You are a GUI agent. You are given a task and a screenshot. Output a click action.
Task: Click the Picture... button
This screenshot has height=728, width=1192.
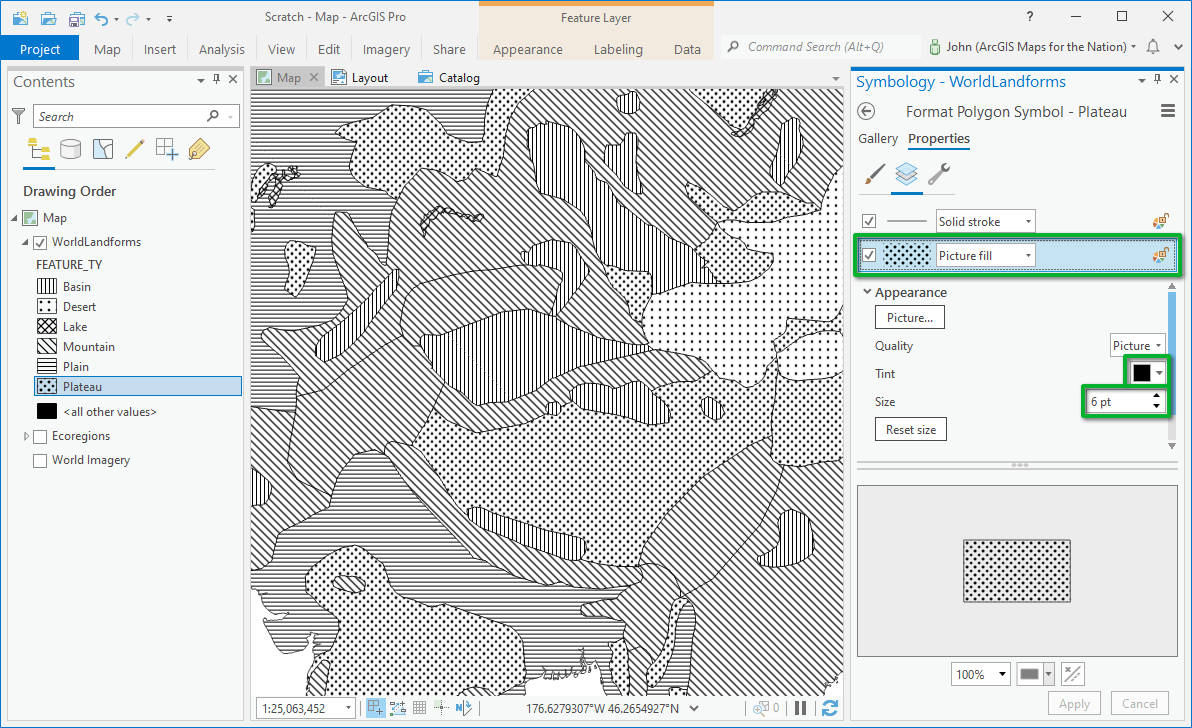909,318
